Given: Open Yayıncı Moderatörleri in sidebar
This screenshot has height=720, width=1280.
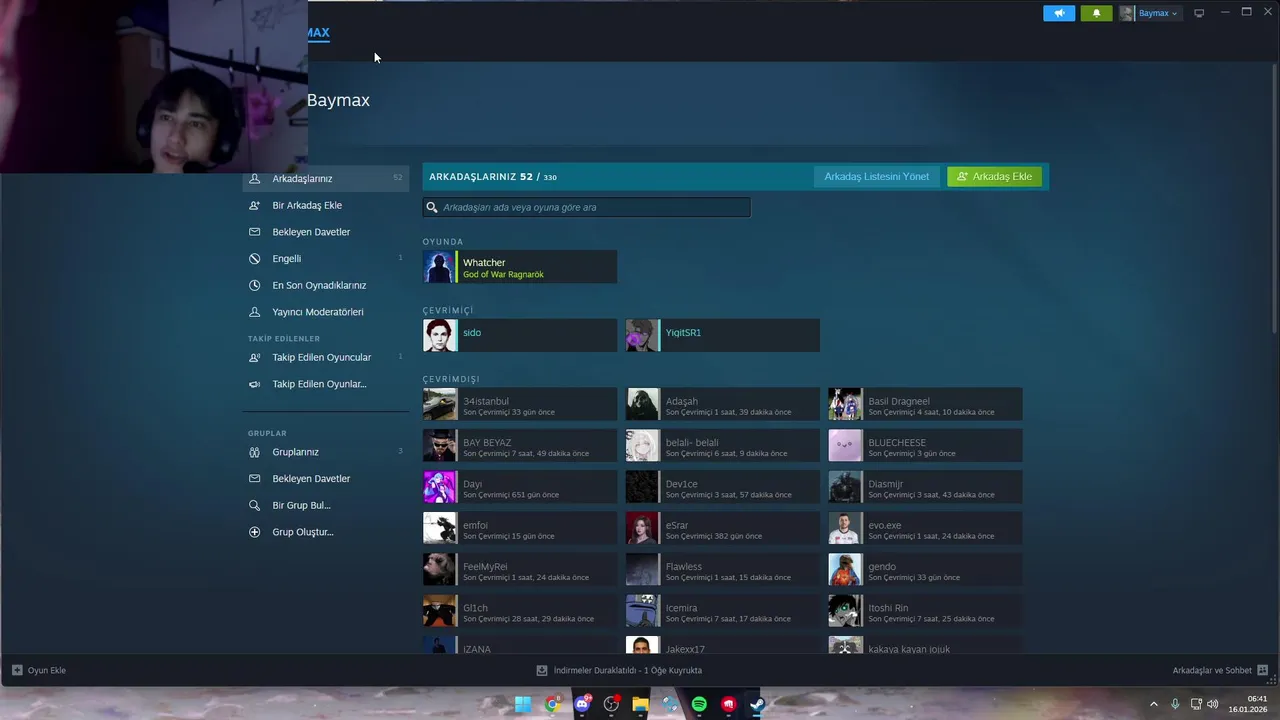Looking at the screenshot, I should tap(318, 312).
